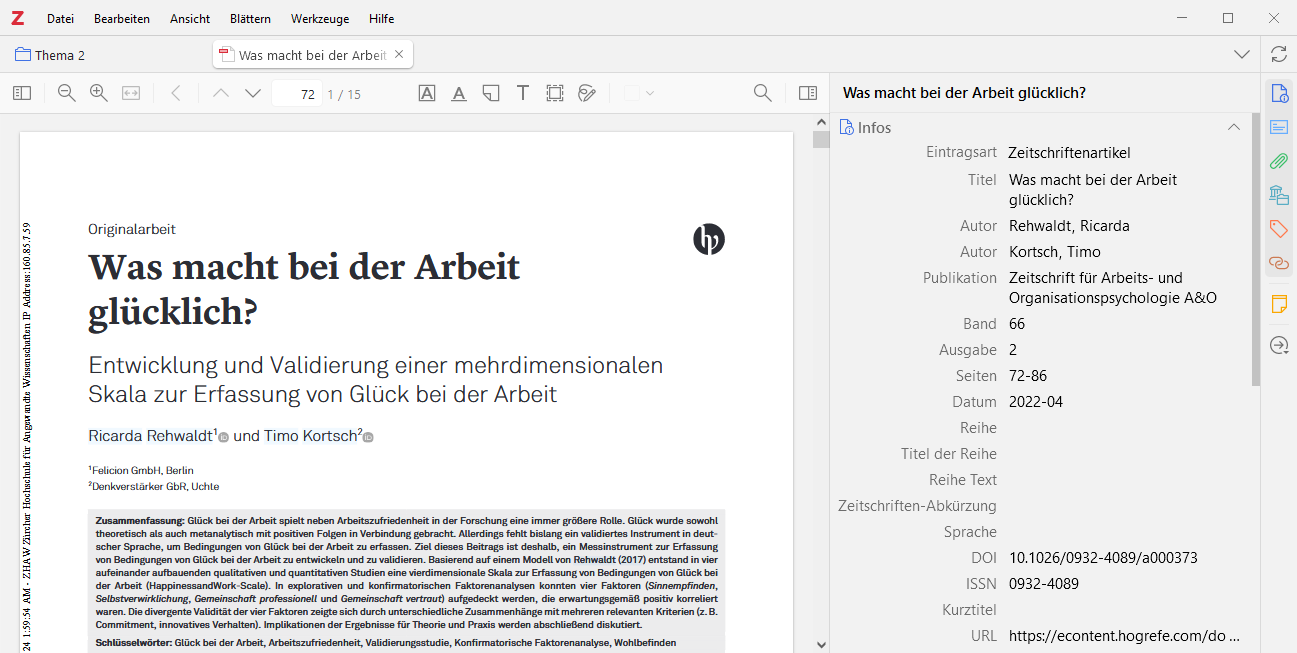Click the DOI value 10.1026/0932-4089/a000373
Viewport: 1297px width, 653px height.
pyautogui.click(x=1103, y=558)
